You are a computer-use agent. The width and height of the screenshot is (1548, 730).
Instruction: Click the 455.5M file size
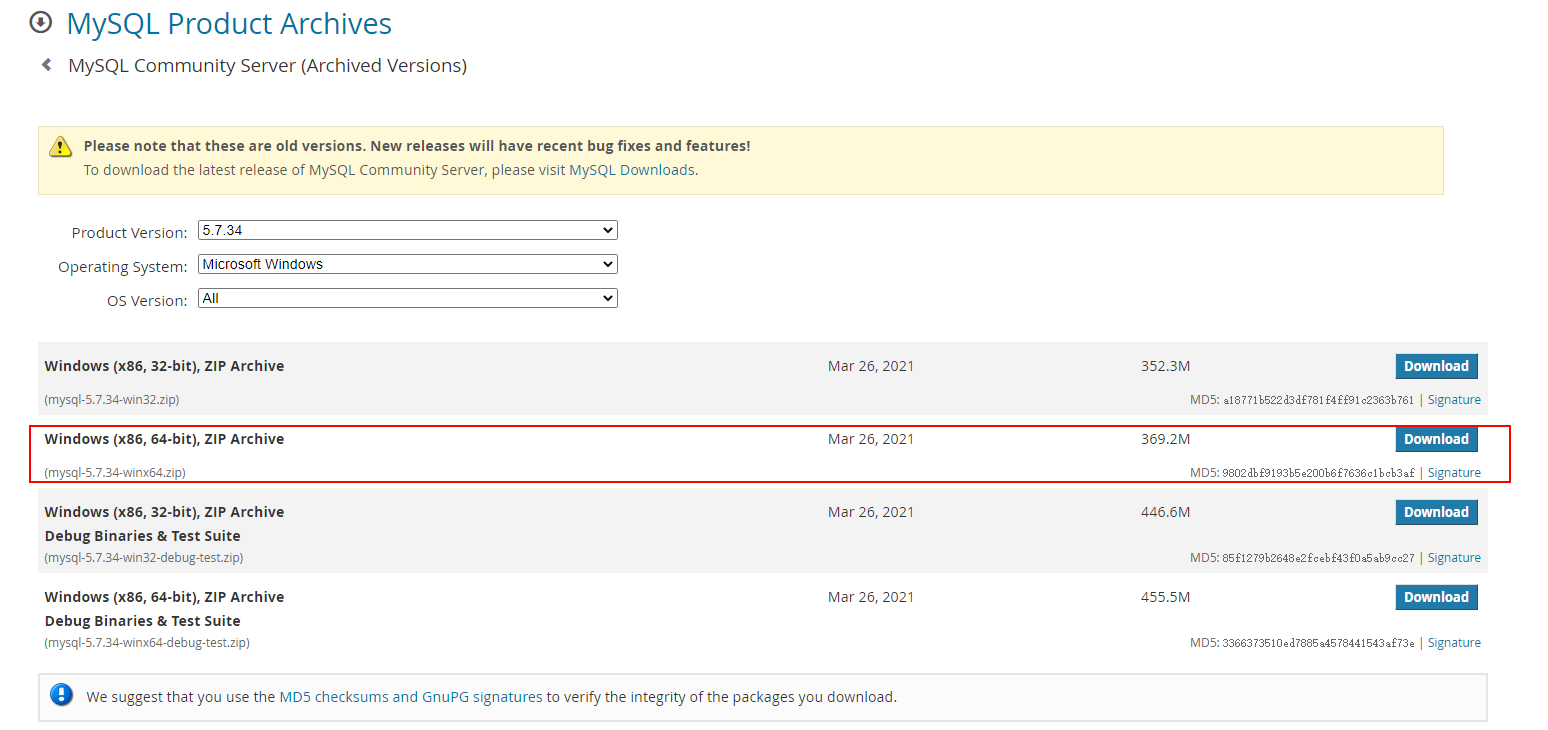pyautogui.click(x=1165, y=597)
